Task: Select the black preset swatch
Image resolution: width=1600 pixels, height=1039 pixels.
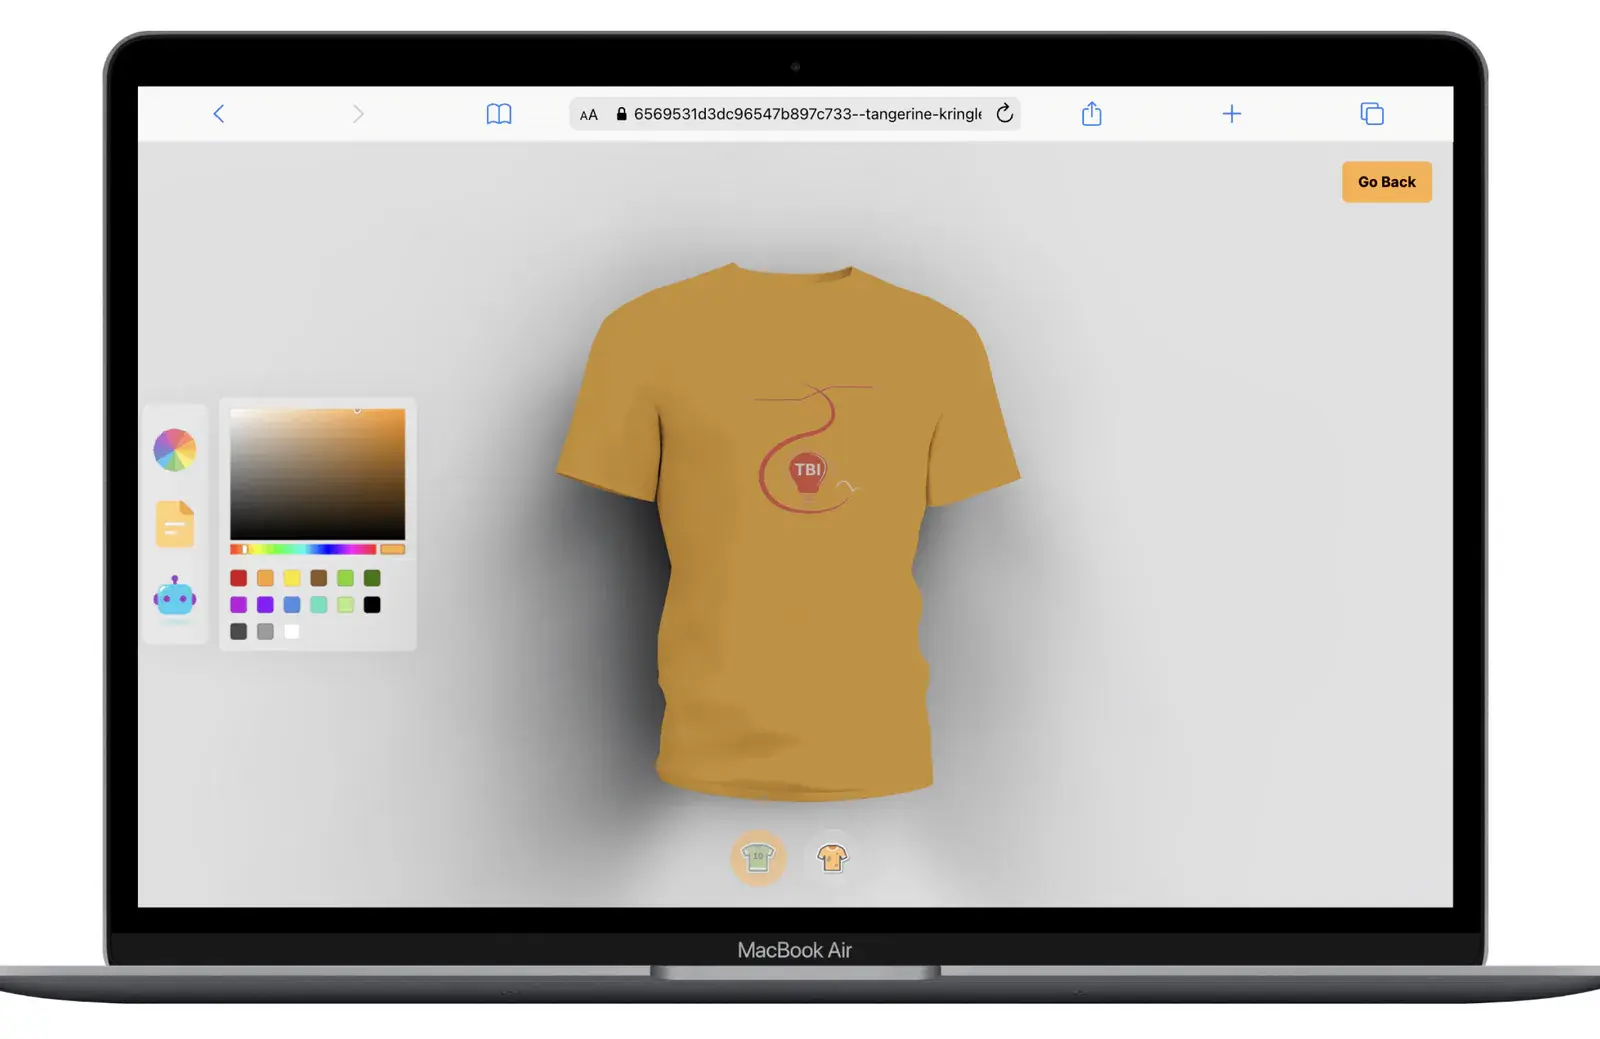Action: coord(372,605)
